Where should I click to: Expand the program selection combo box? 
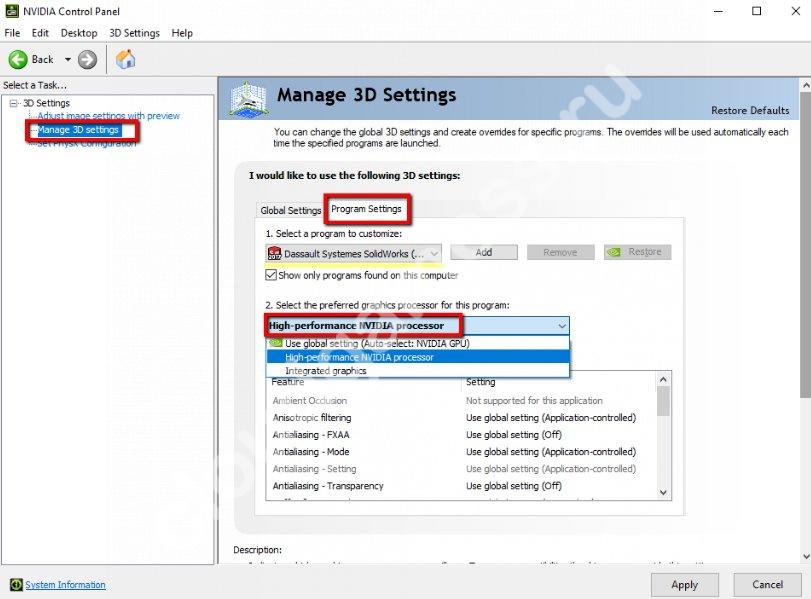click(434, 253)
